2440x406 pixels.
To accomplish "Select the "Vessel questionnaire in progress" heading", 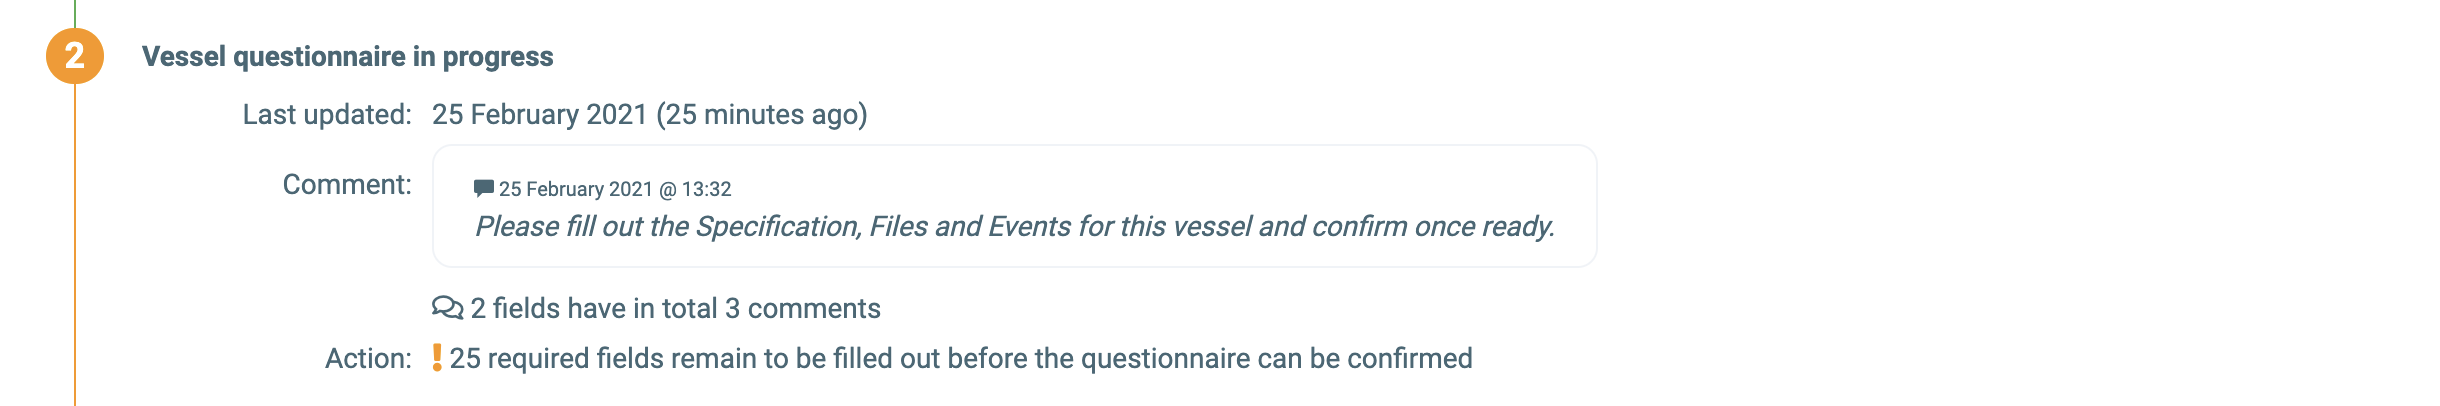I will 347,57.
